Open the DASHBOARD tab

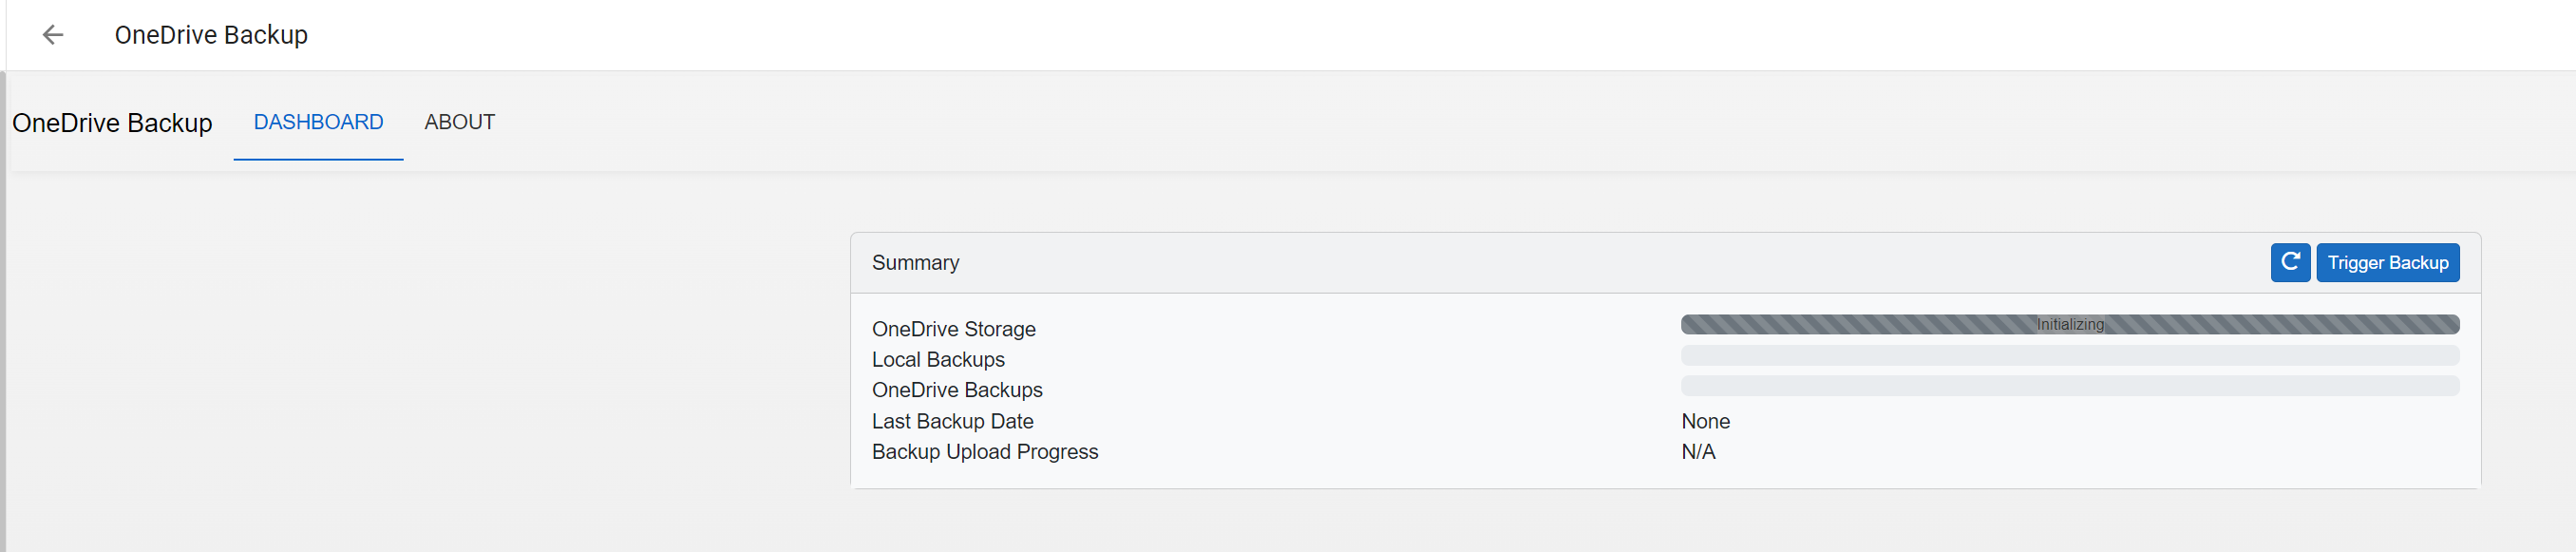[317, 122]
